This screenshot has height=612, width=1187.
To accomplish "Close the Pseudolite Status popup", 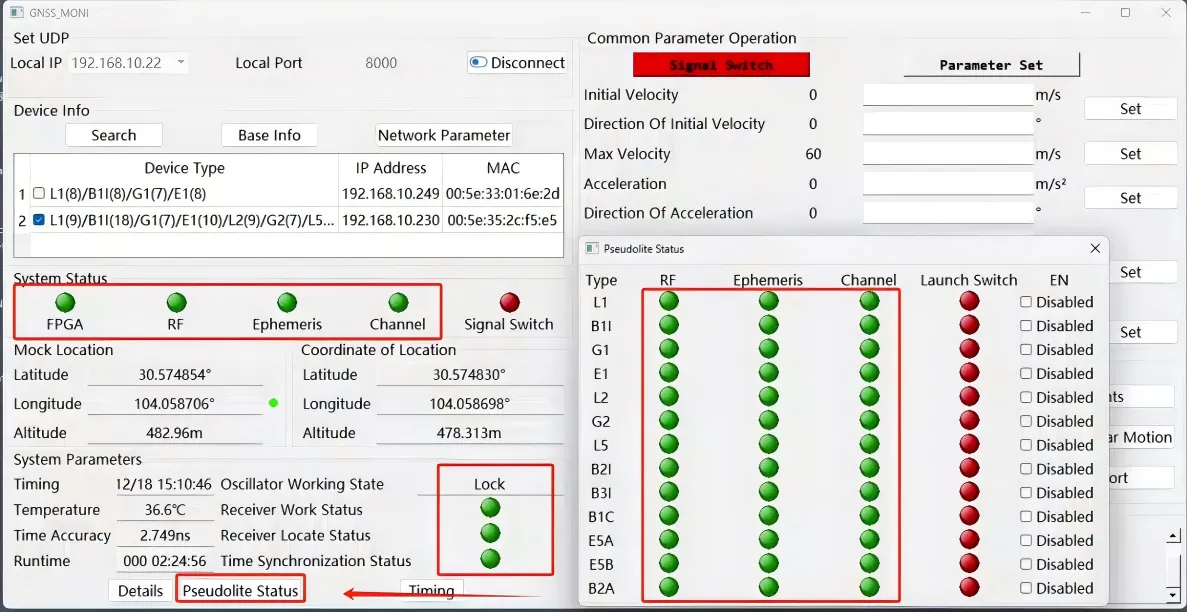I will point(1095,248).
